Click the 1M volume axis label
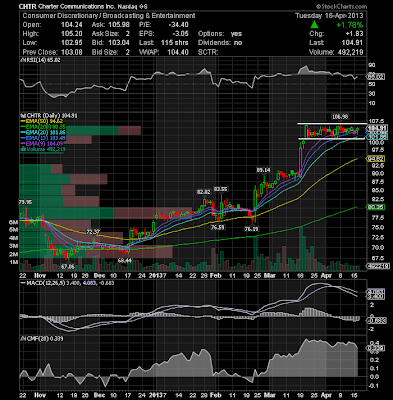Viewport: 393px width, 400px height. point(13,262)
